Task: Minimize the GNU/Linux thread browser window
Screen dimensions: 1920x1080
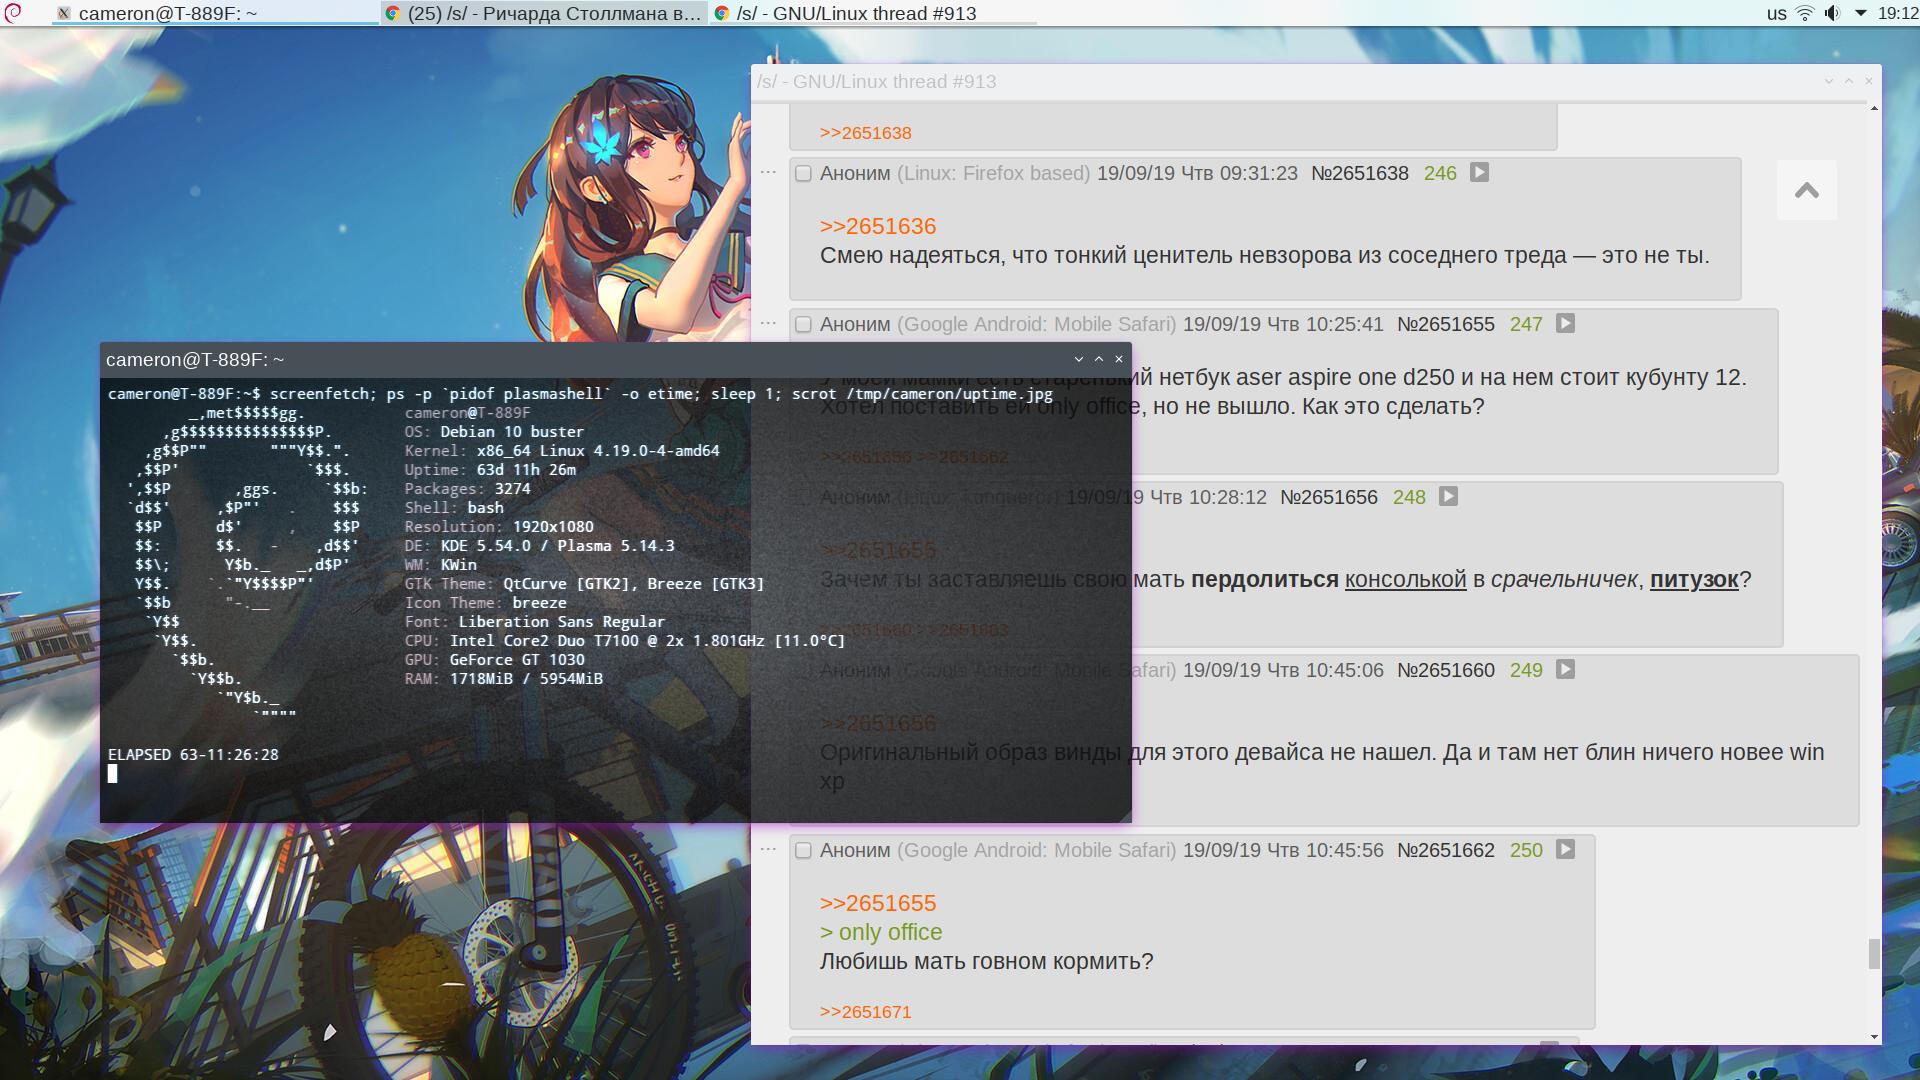Action: coord(1828,81)
